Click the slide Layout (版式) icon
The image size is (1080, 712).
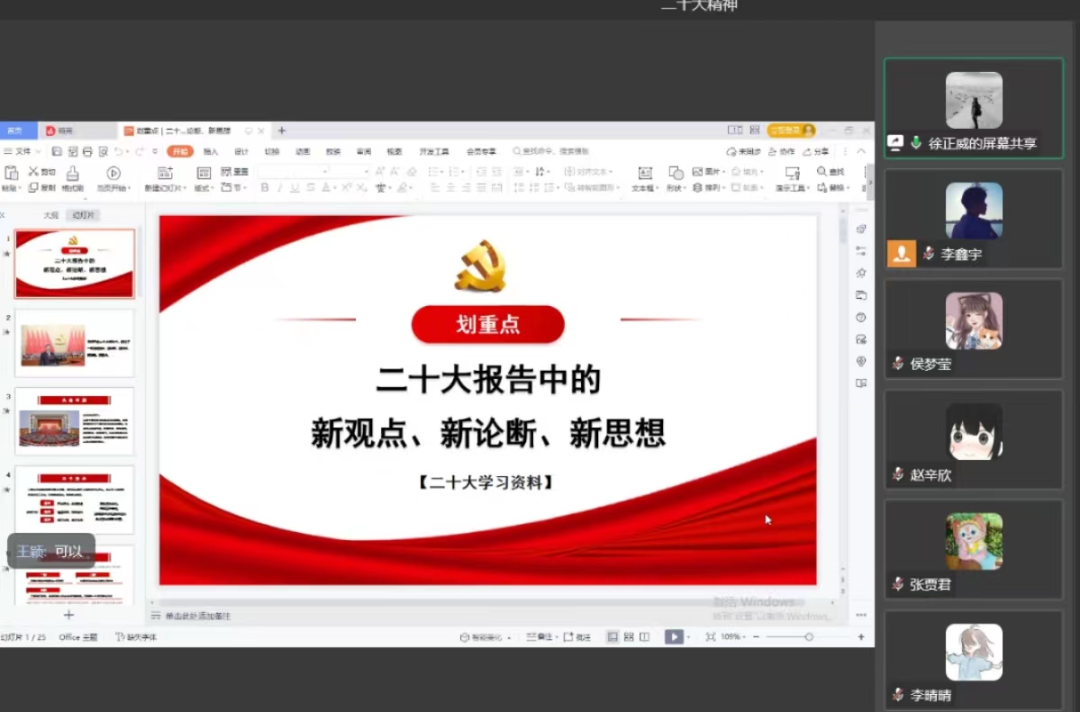click(x=203, y=173)
